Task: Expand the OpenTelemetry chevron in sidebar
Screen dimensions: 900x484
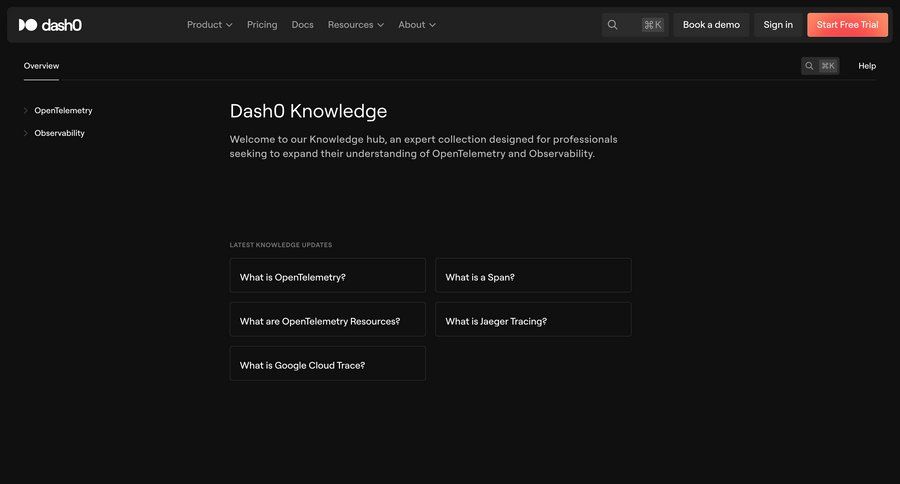Action: coord(26,110)
